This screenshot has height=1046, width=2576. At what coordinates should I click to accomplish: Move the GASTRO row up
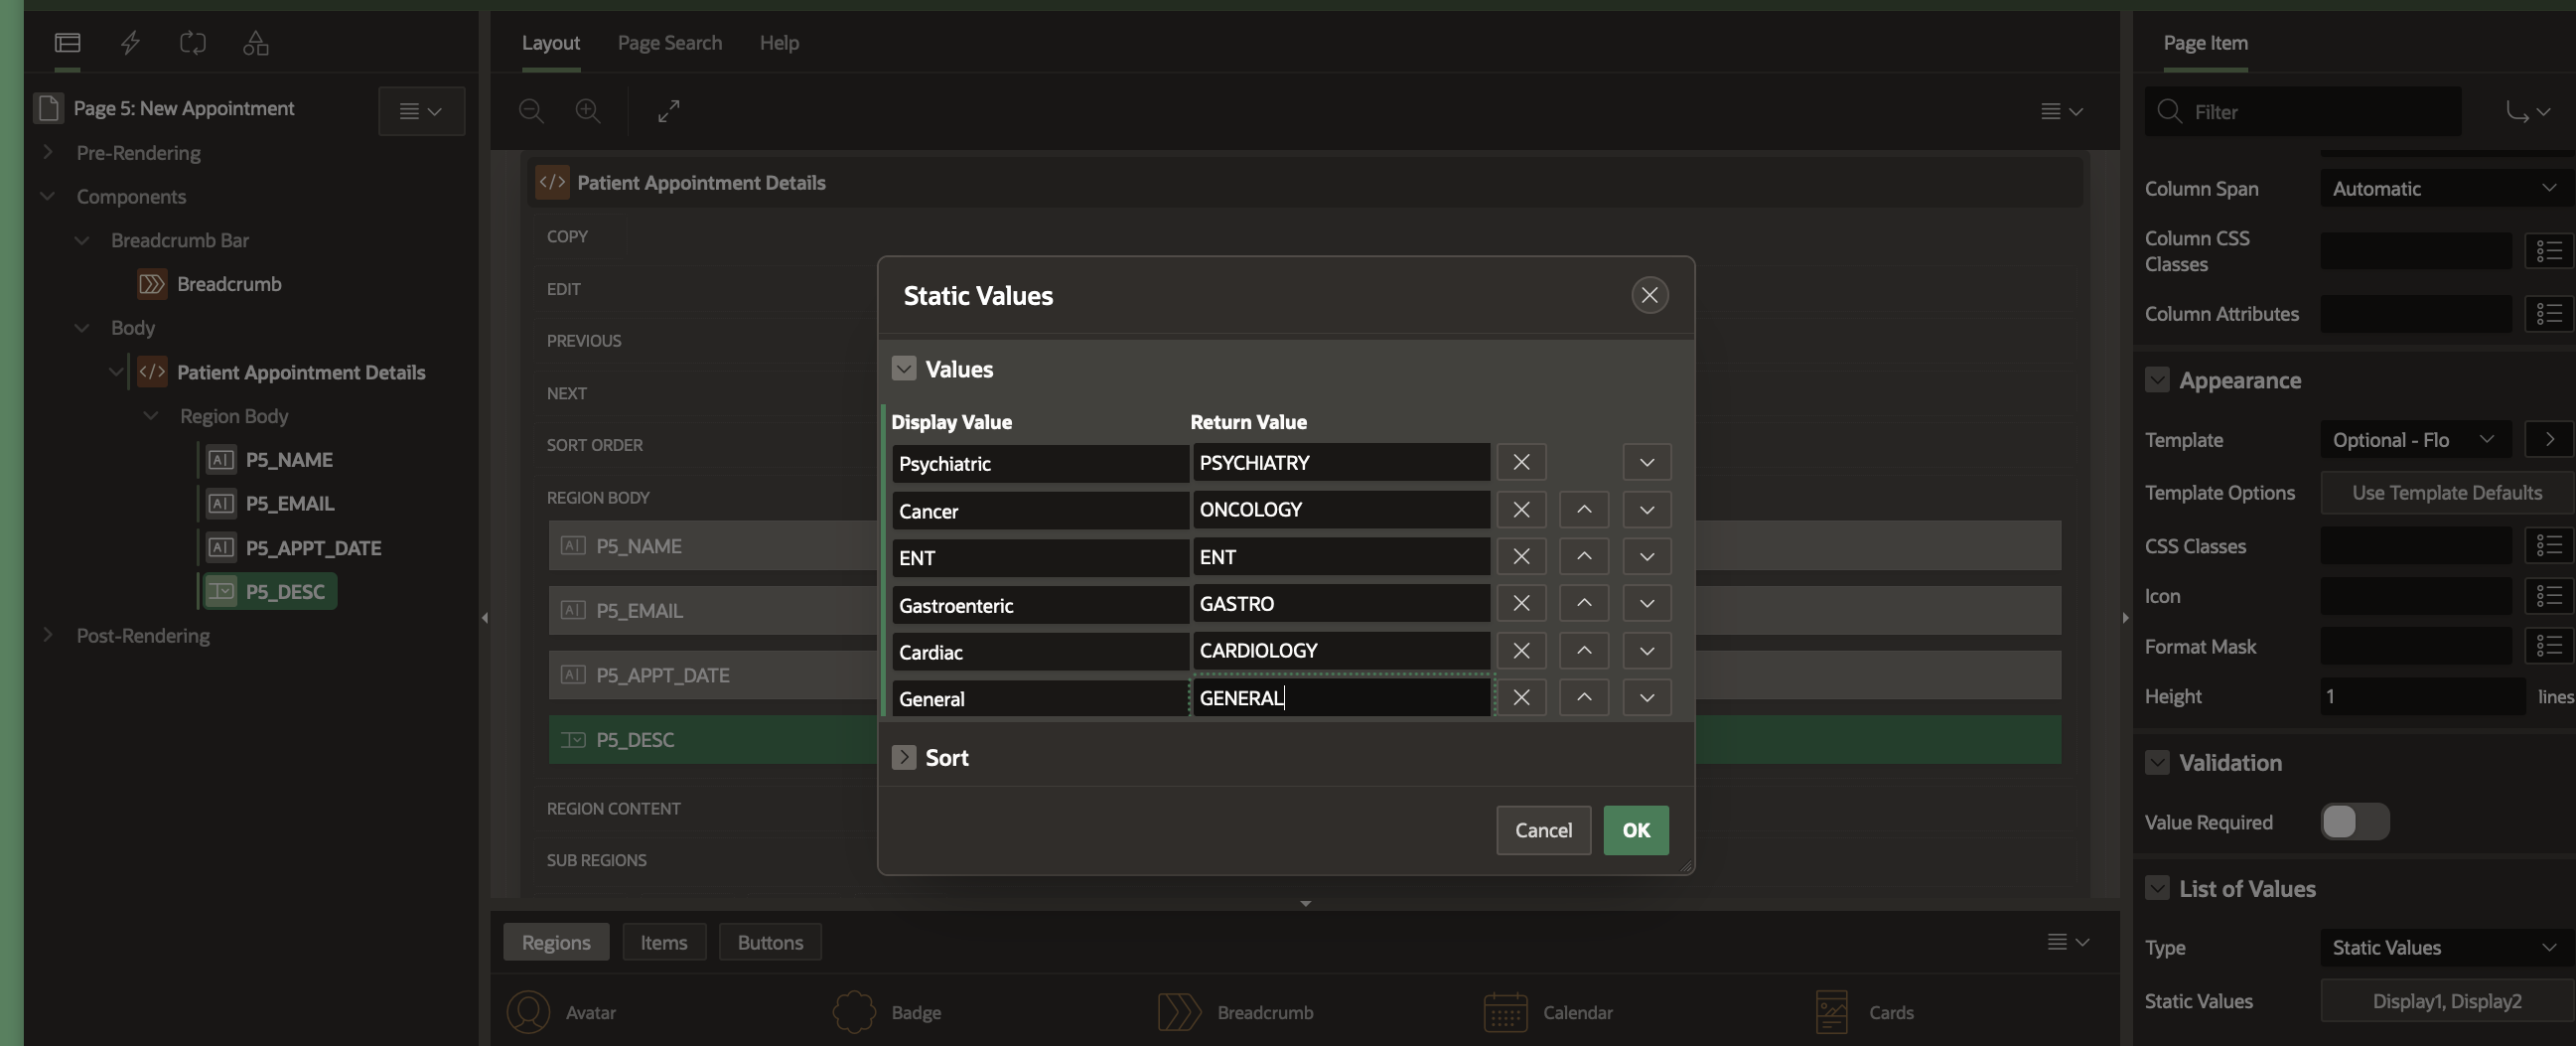tap(1583, 604)
